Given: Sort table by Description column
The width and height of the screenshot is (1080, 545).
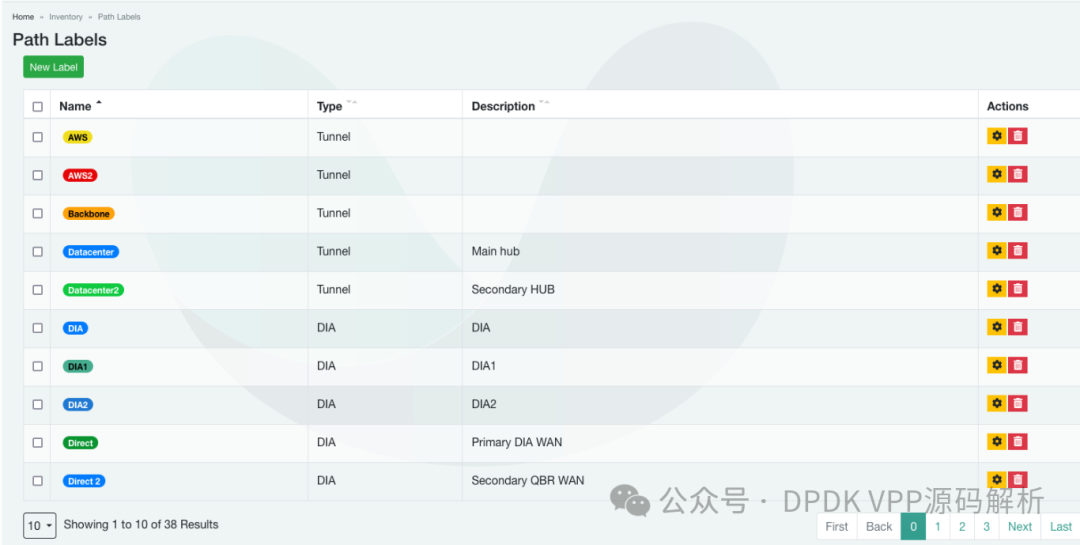Looking at the screenshot, I should click(510, 106).
